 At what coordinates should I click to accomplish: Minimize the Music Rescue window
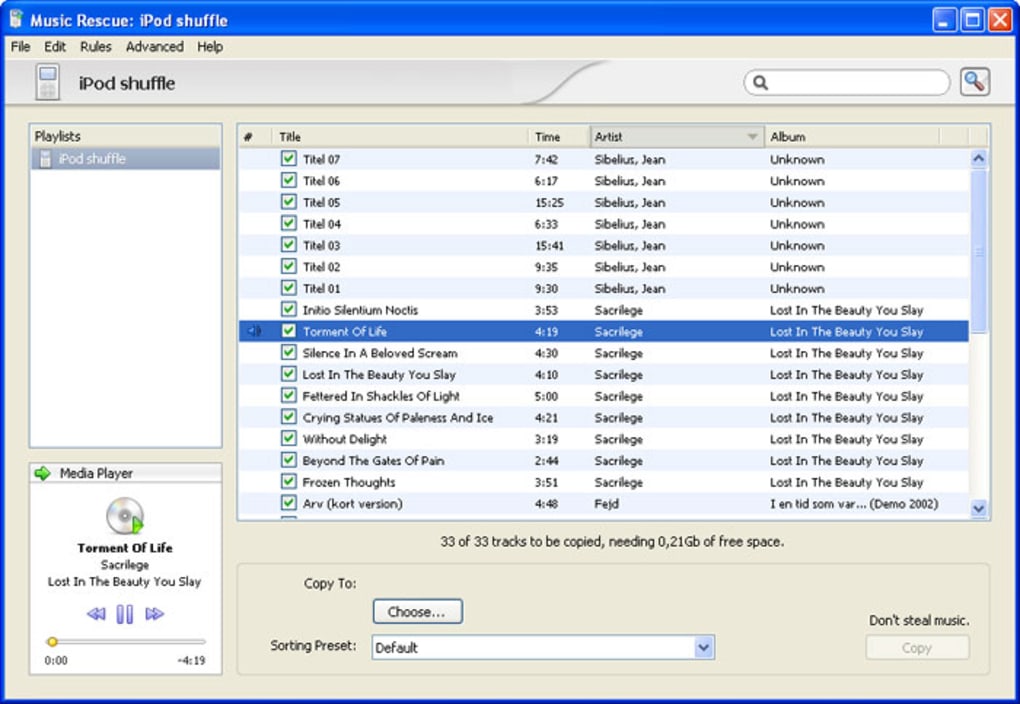[x=944, y=20]
